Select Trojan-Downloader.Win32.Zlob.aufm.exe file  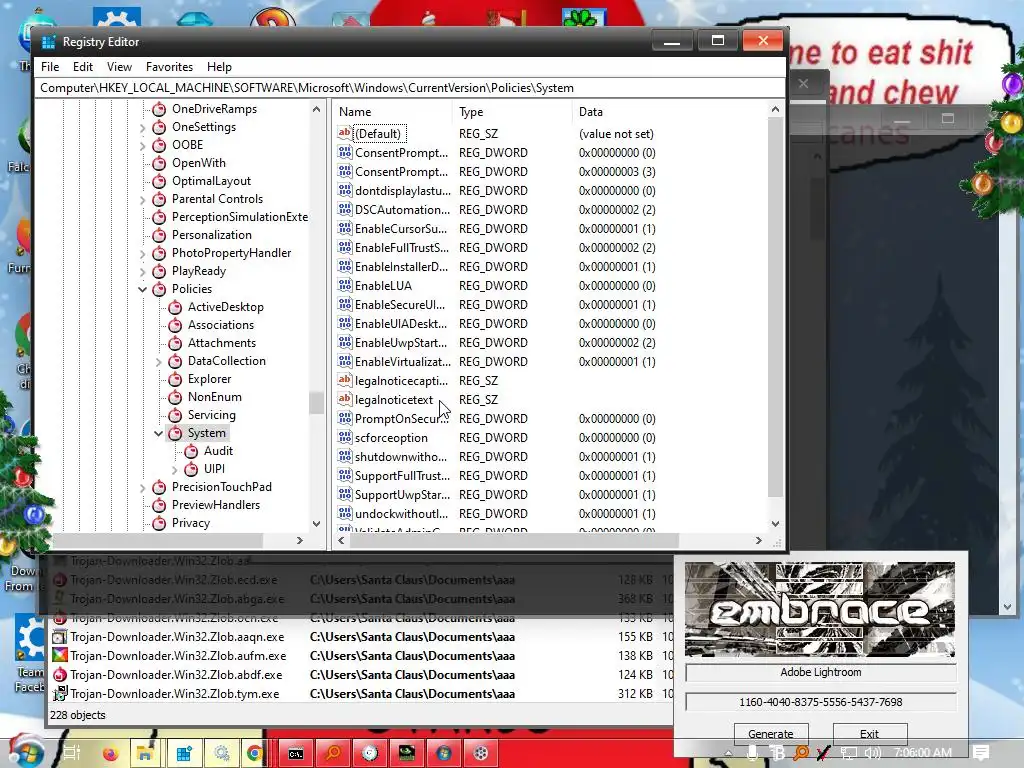[178, 656]
